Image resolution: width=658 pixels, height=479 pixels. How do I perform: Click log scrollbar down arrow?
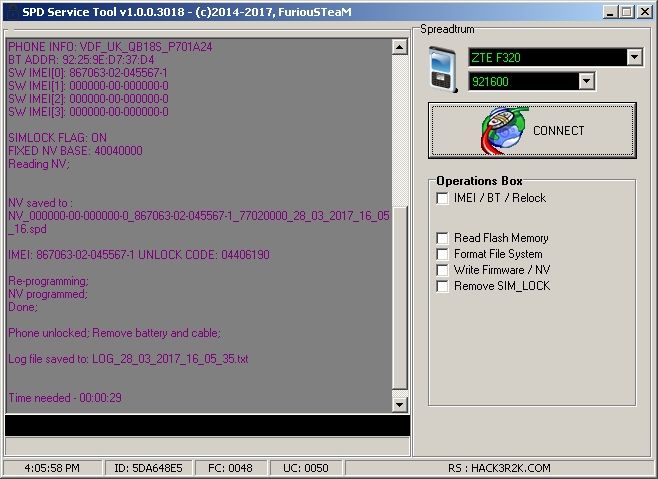pyautogui.click(x=400, y=405)
